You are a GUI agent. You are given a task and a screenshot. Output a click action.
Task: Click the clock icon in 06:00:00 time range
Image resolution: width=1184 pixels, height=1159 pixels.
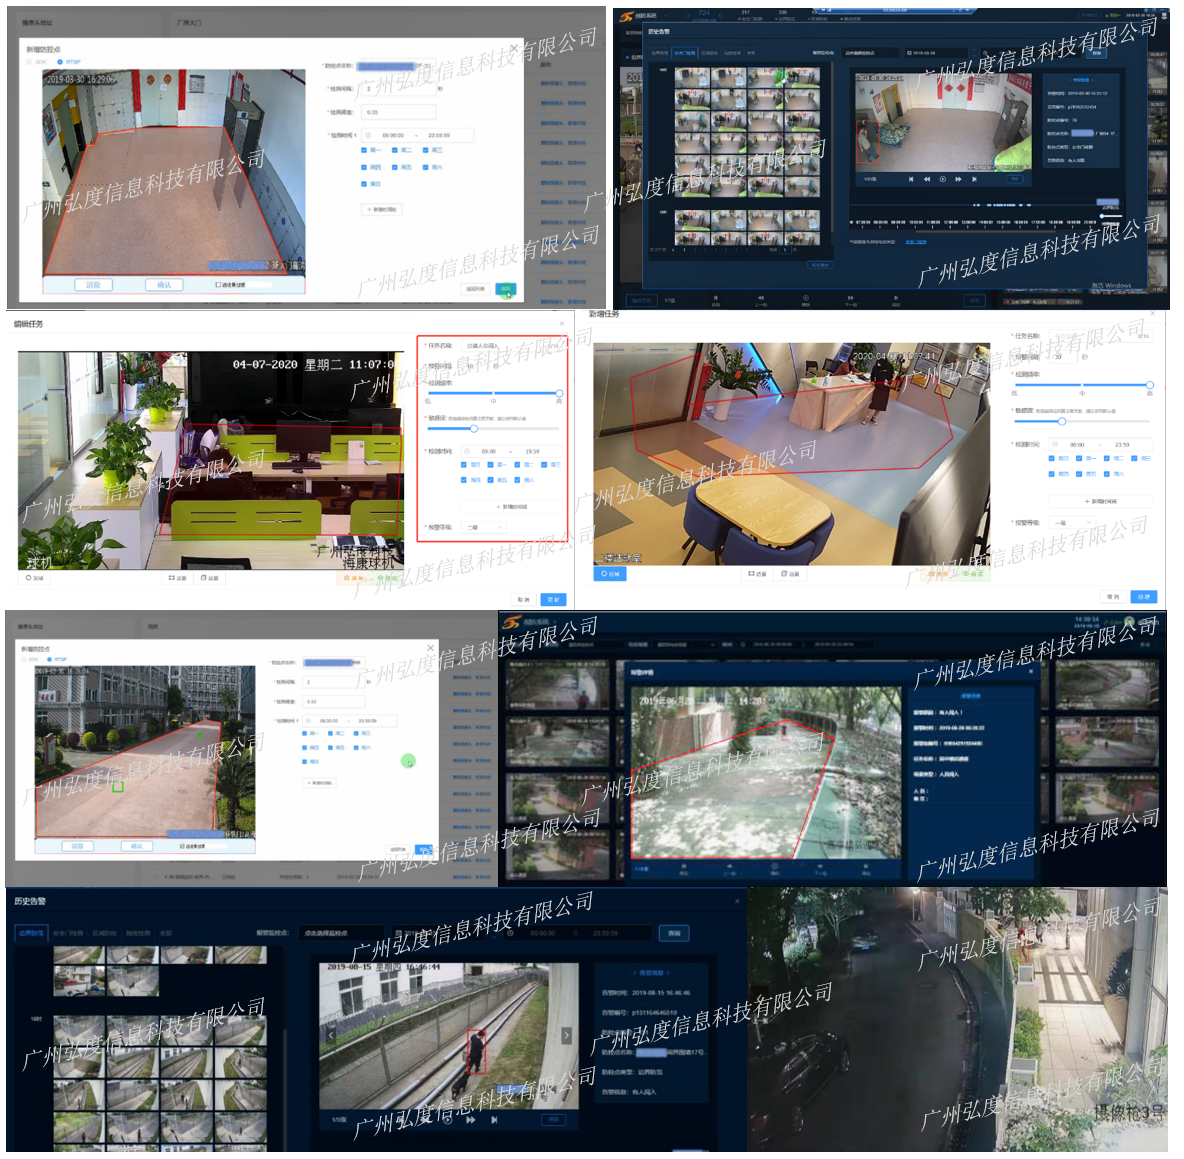368,135
